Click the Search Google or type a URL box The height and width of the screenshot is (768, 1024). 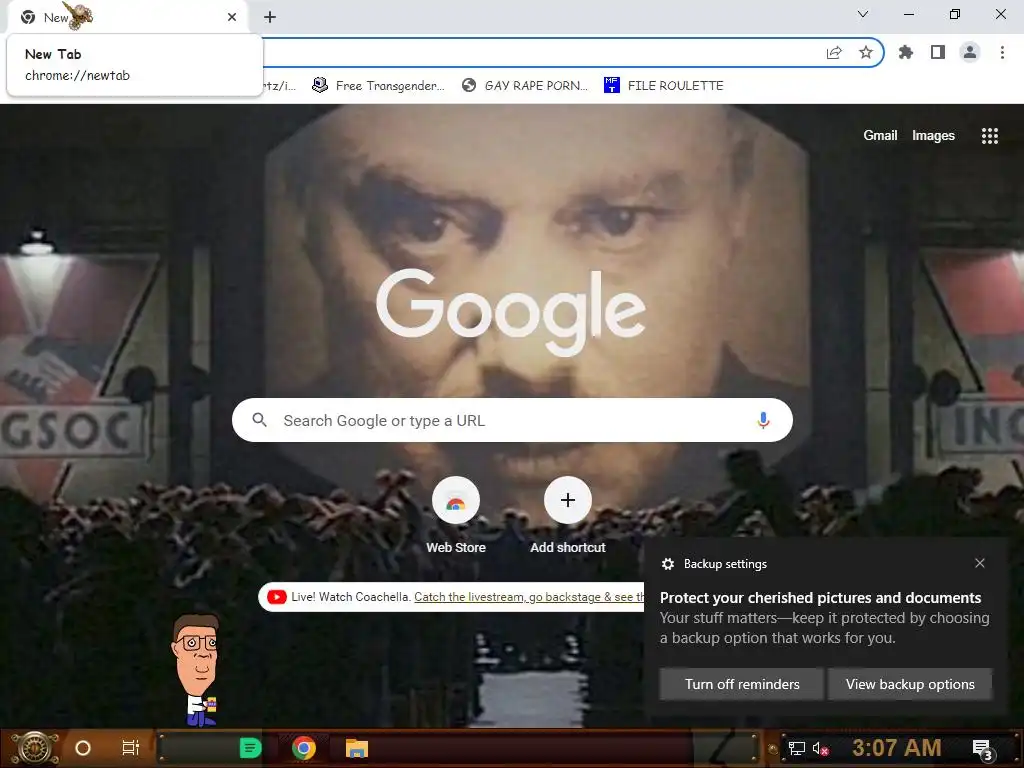pos(512,420)
